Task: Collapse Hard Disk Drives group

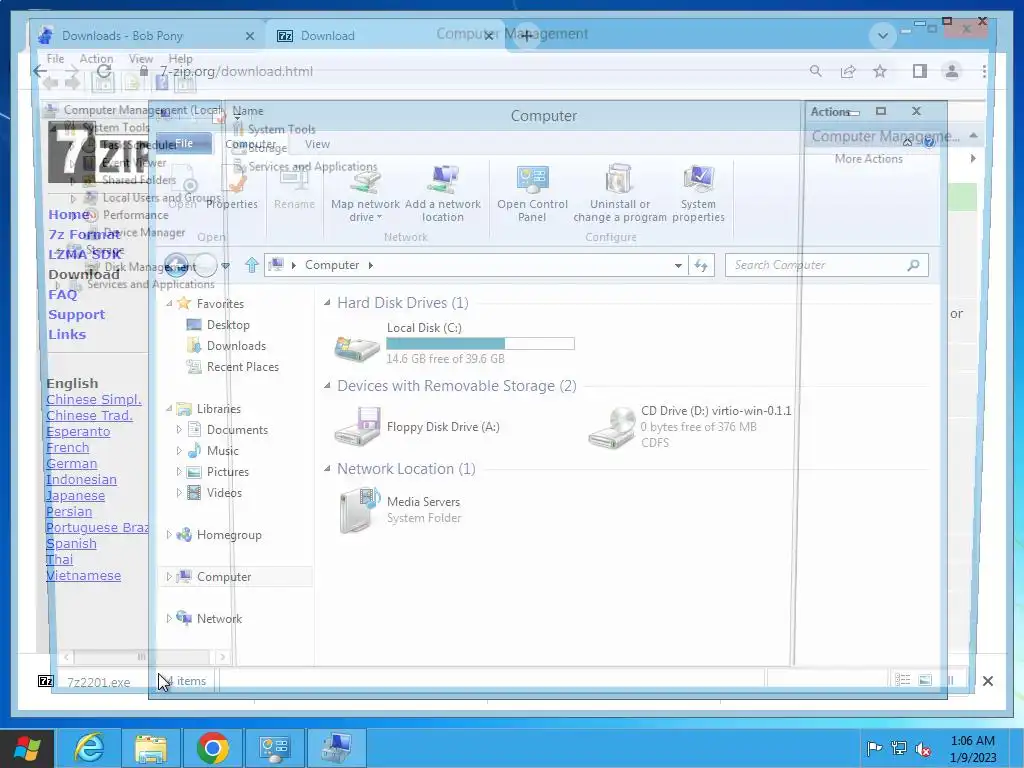Action: coord(327,302)
